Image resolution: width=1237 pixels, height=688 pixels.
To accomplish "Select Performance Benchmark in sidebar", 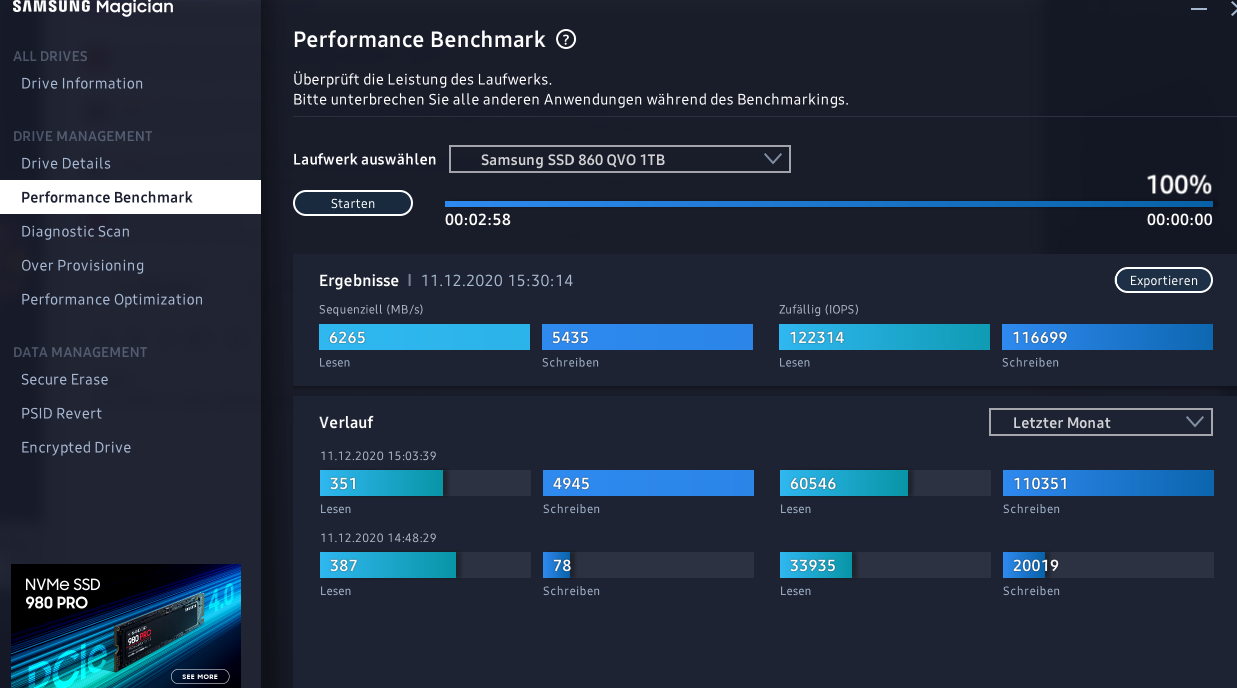I will (x=107, y=197).
